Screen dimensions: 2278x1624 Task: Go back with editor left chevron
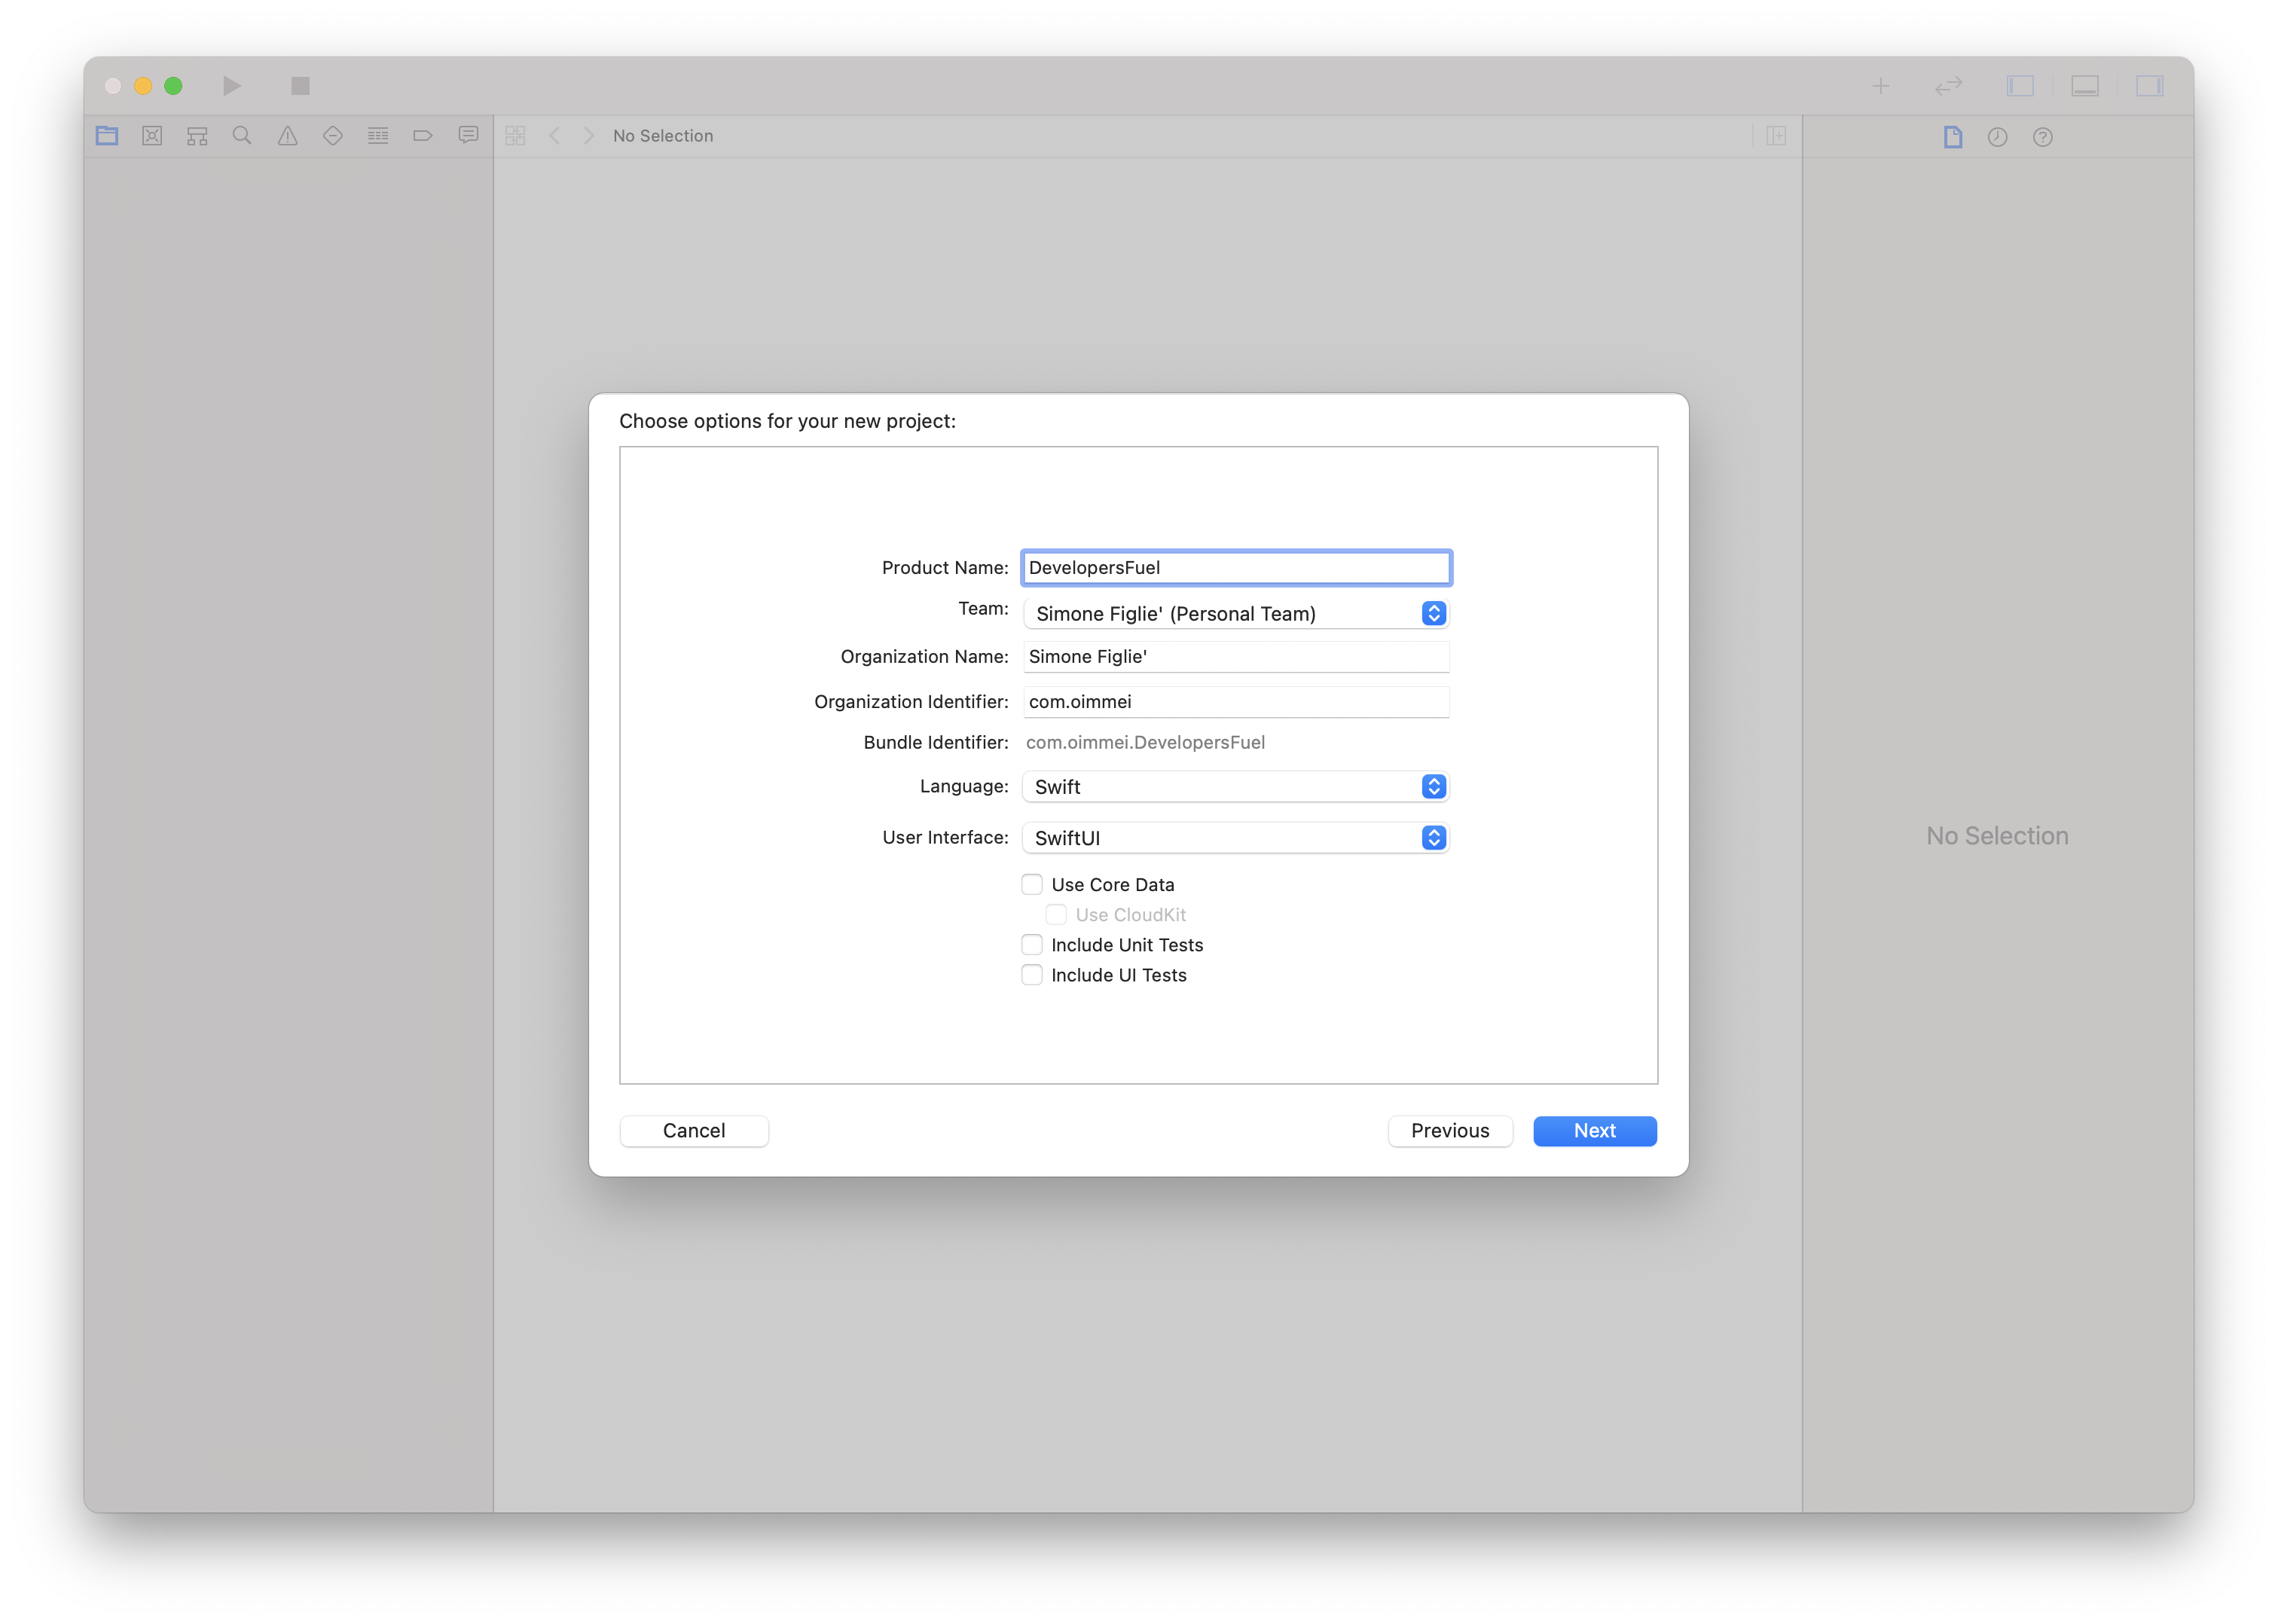pos(555,136)
